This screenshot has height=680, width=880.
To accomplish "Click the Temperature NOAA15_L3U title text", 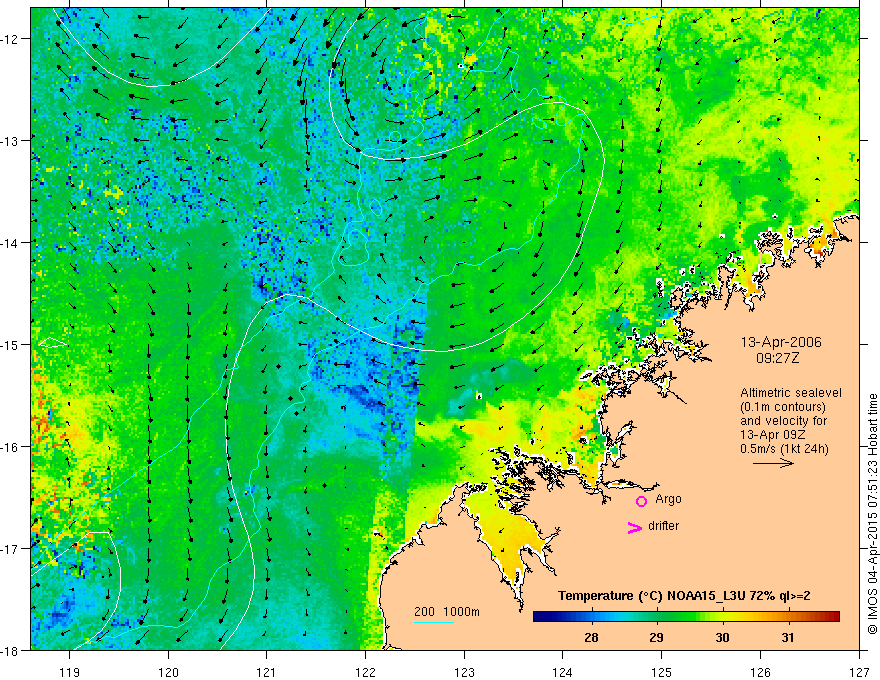I will click(684, 596).
